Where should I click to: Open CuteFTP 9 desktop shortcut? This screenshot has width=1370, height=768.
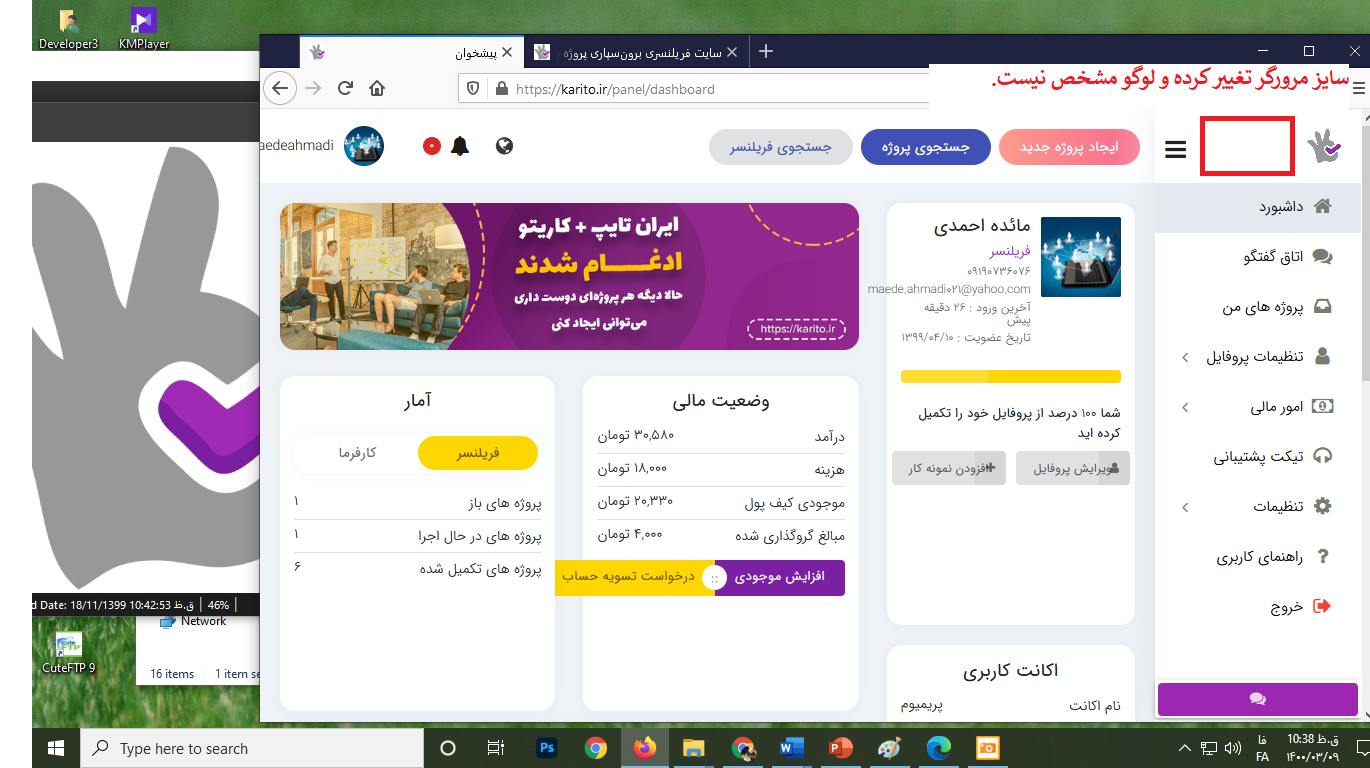tap(68, 653)
